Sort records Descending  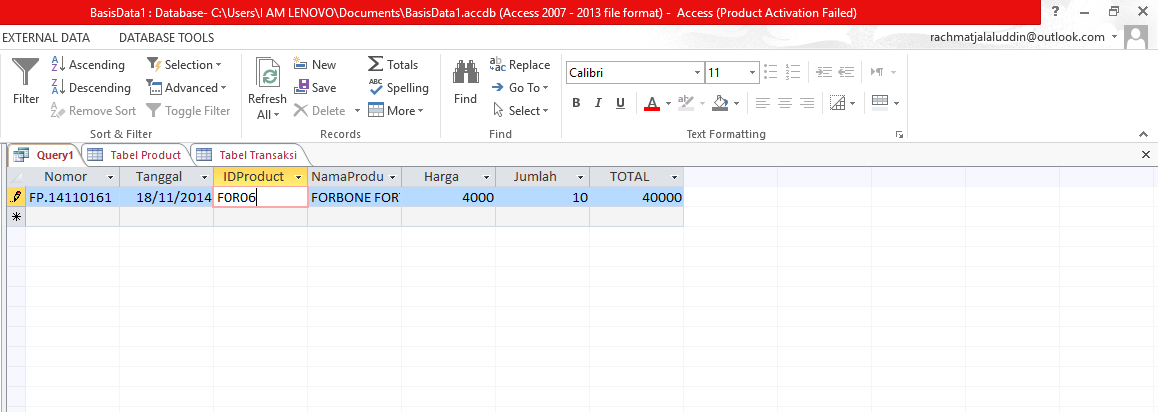pyautogui.click(x=91, y=88)
